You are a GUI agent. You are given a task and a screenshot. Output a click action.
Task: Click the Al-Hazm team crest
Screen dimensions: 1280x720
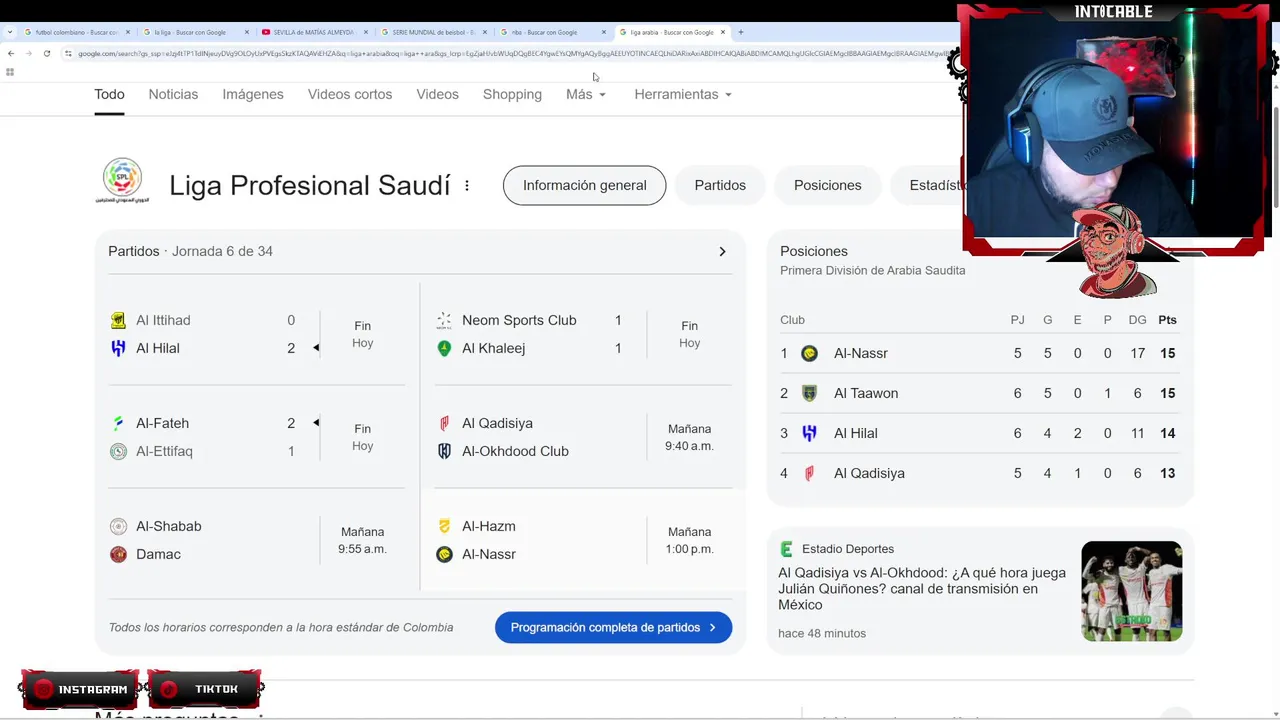[x=444, y=526]
